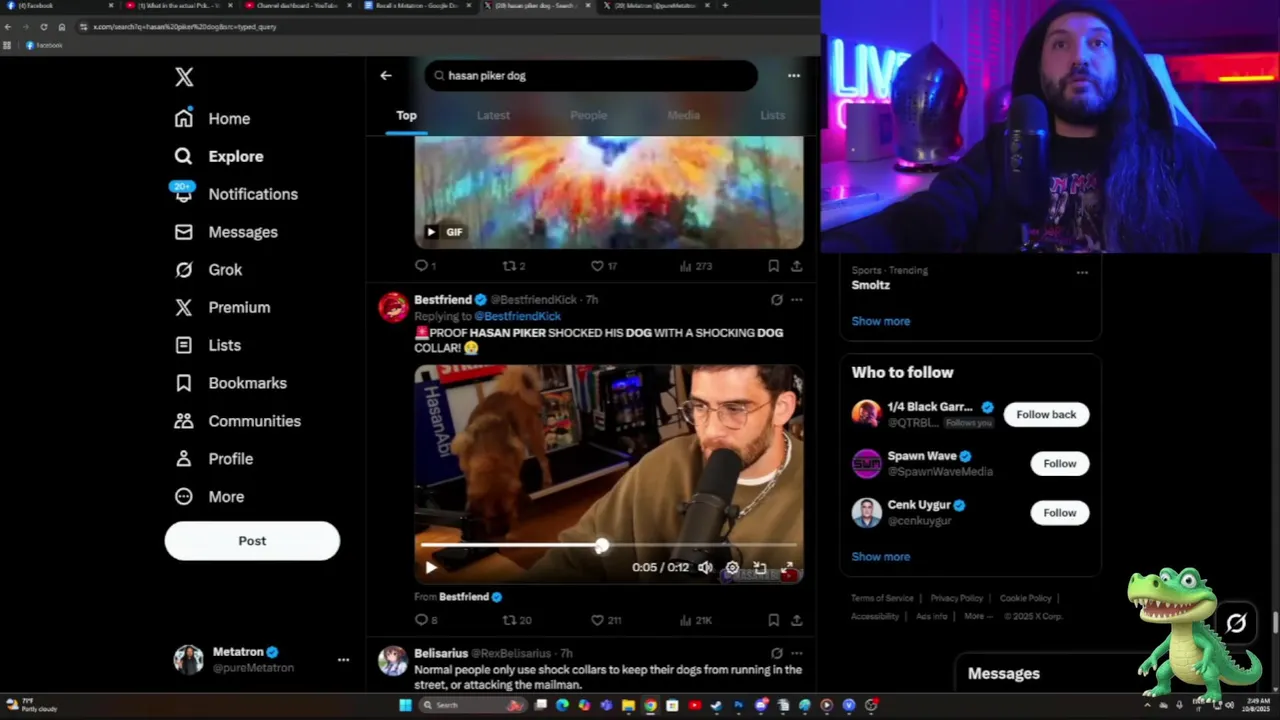The height and width of the screenshot is (720, 1280).
Task: Share the Bestfriend post
Action: [796, 620]
